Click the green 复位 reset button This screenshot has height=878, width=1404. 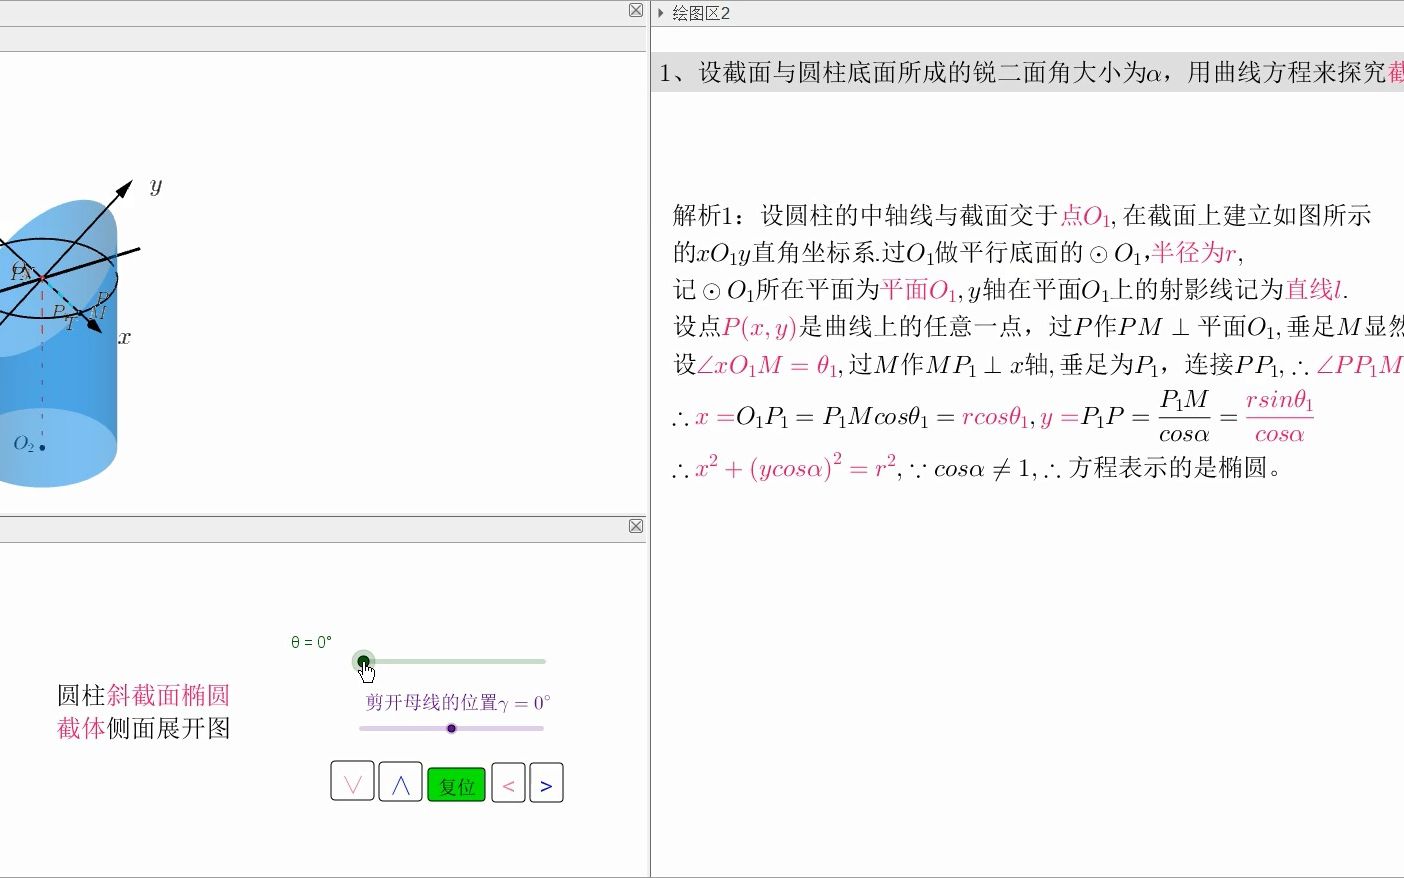coord(456,784)
